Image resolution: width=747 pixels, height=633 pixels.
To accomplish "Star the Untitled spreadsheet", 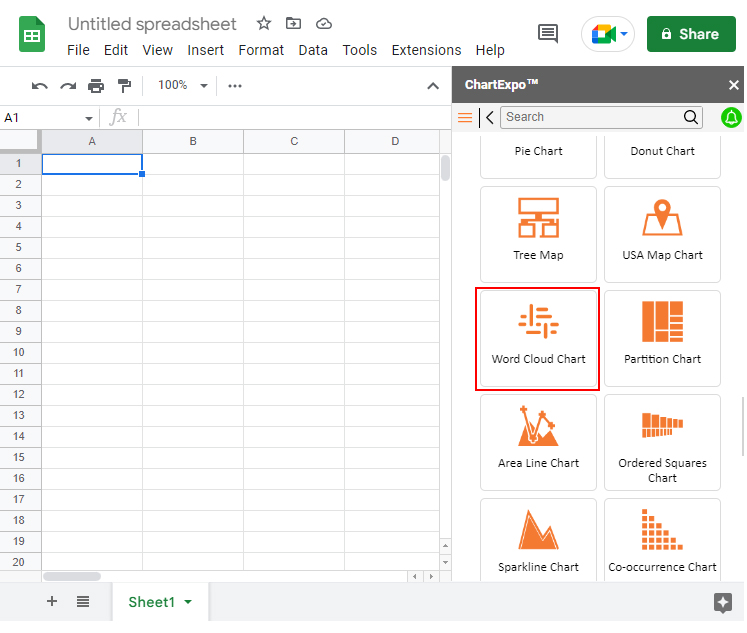I will point(263,23).
